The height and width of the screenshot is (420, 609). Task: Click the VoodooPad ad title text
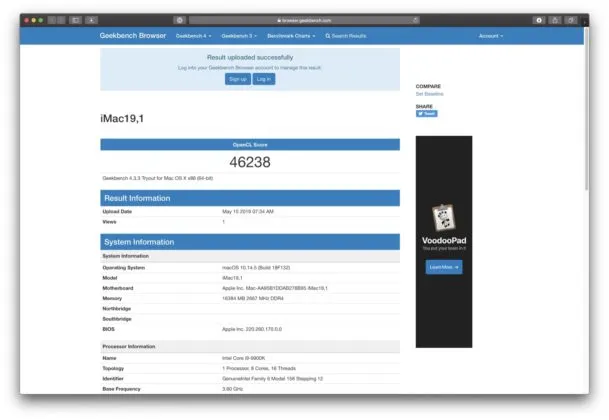[x=444, y=240]
